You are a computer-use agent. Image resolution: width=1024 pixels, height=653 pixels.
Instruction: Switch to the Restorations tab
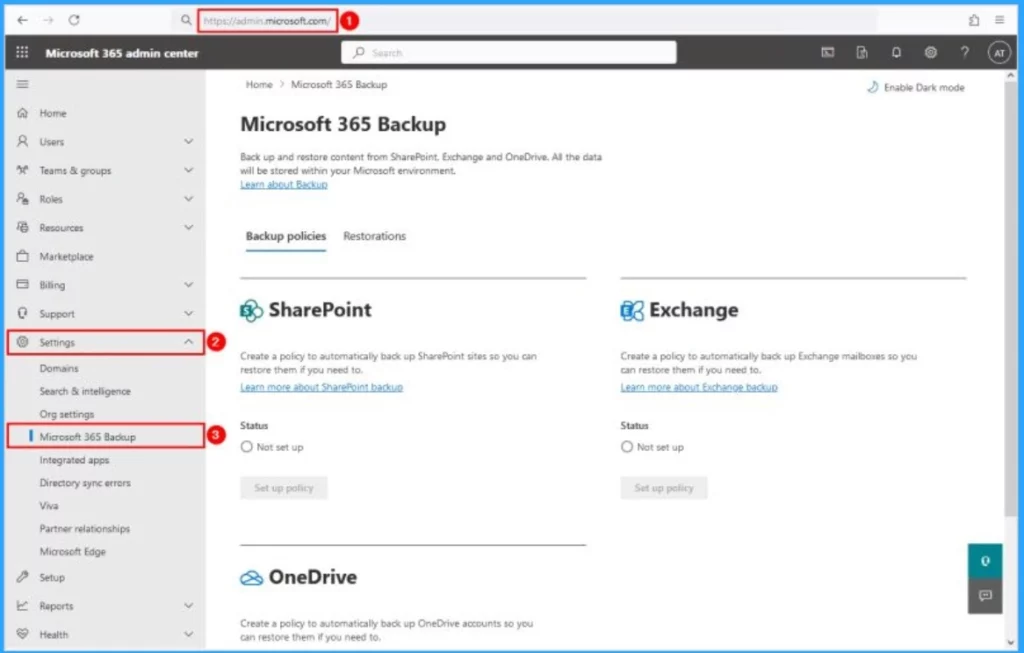click(x=374, y=236)
